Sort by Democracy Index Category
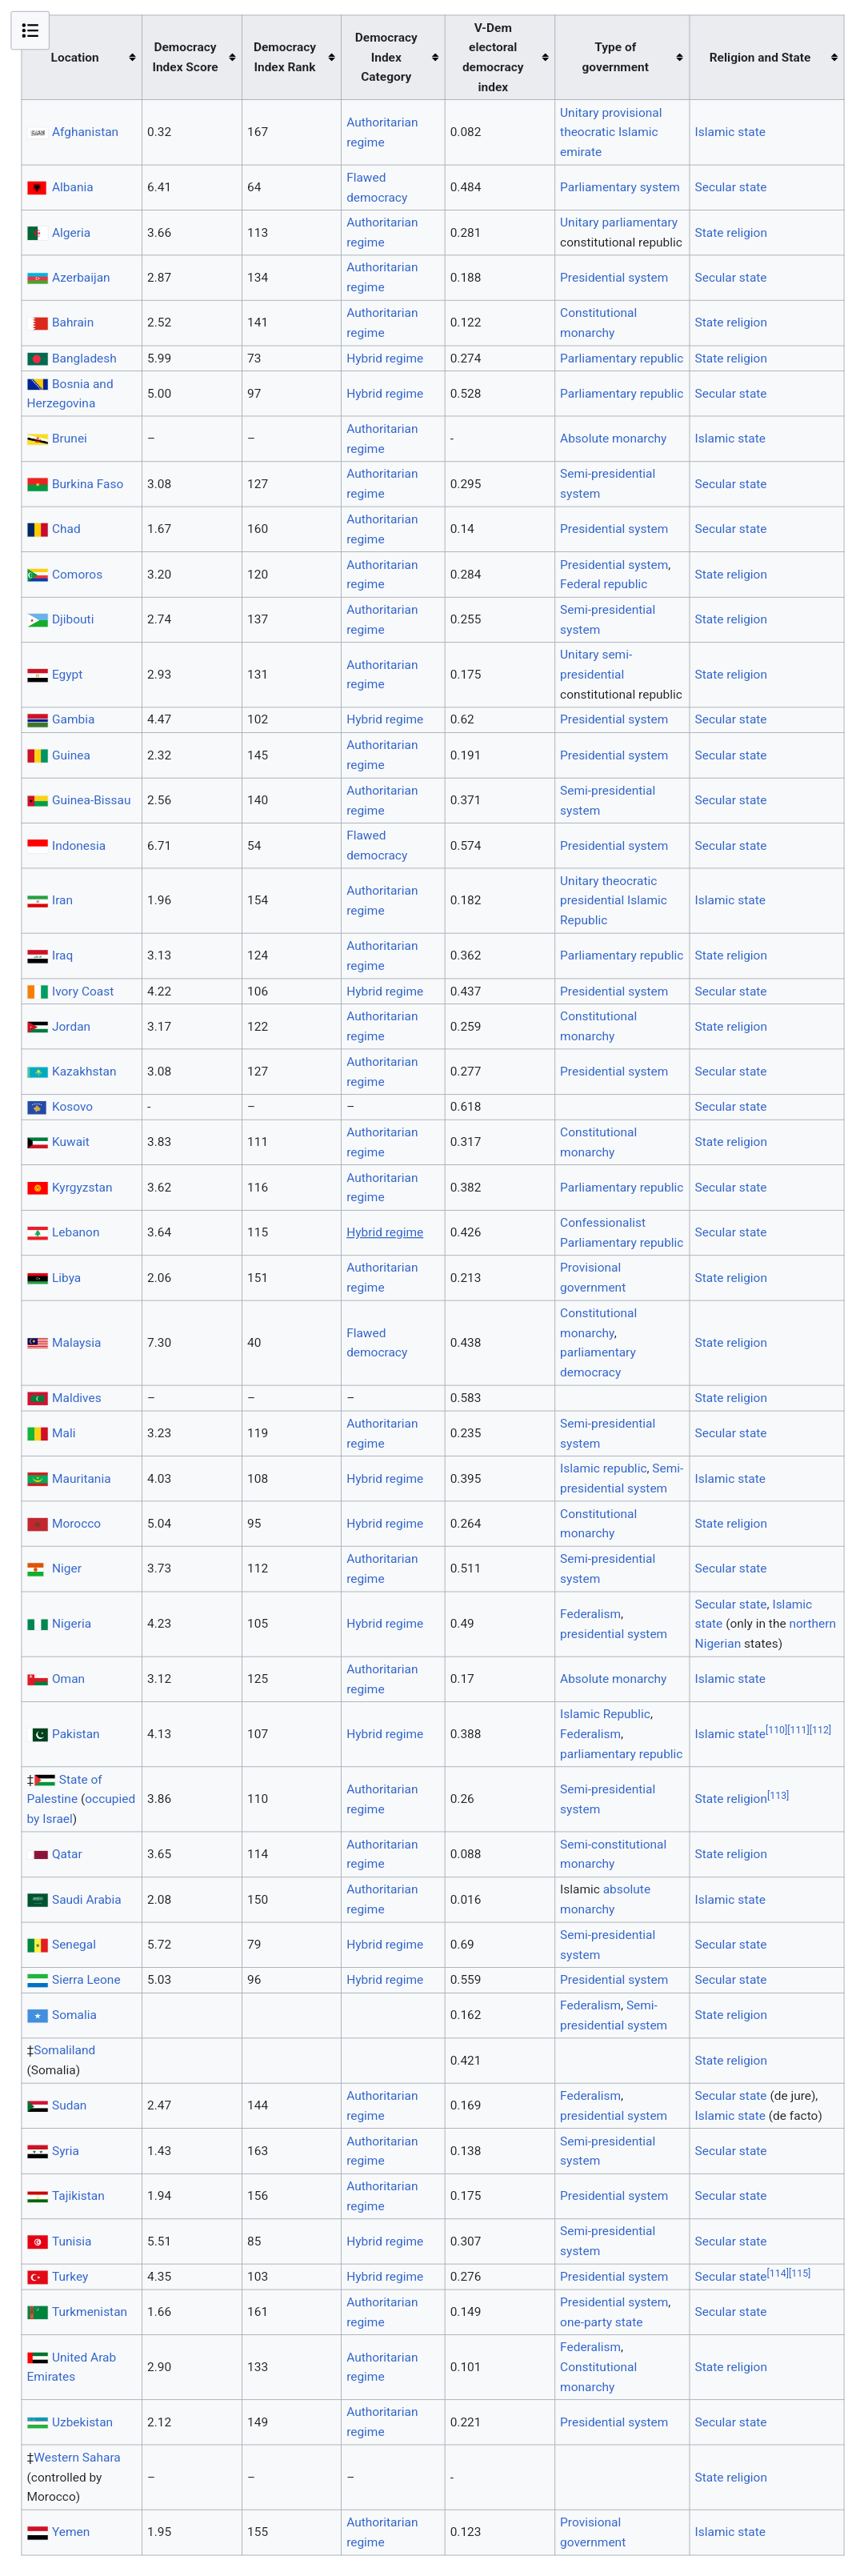 435,58
